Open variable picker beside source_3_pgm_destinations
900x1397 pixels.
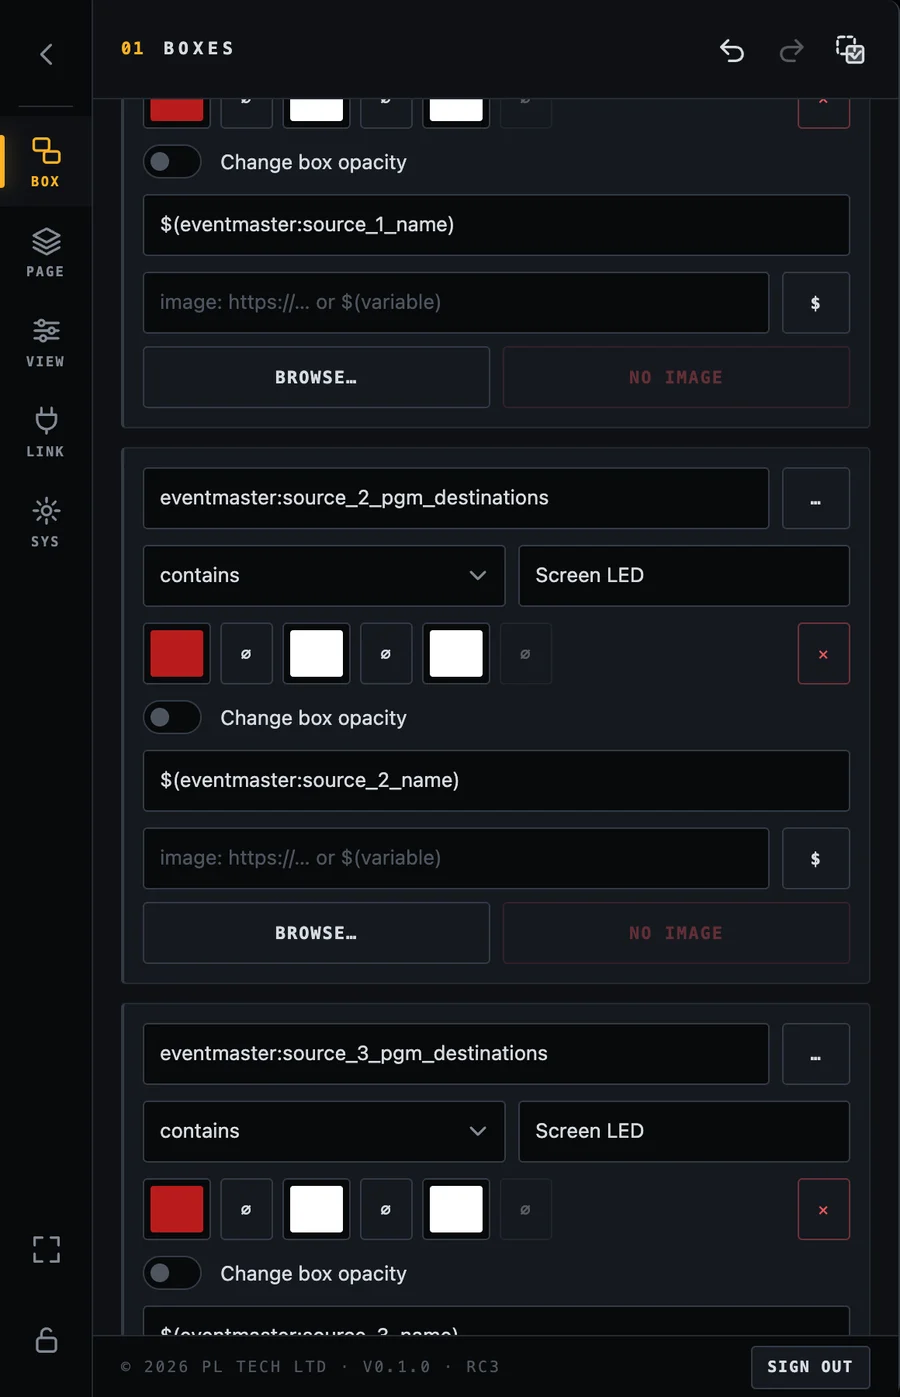pos(816,1053)
